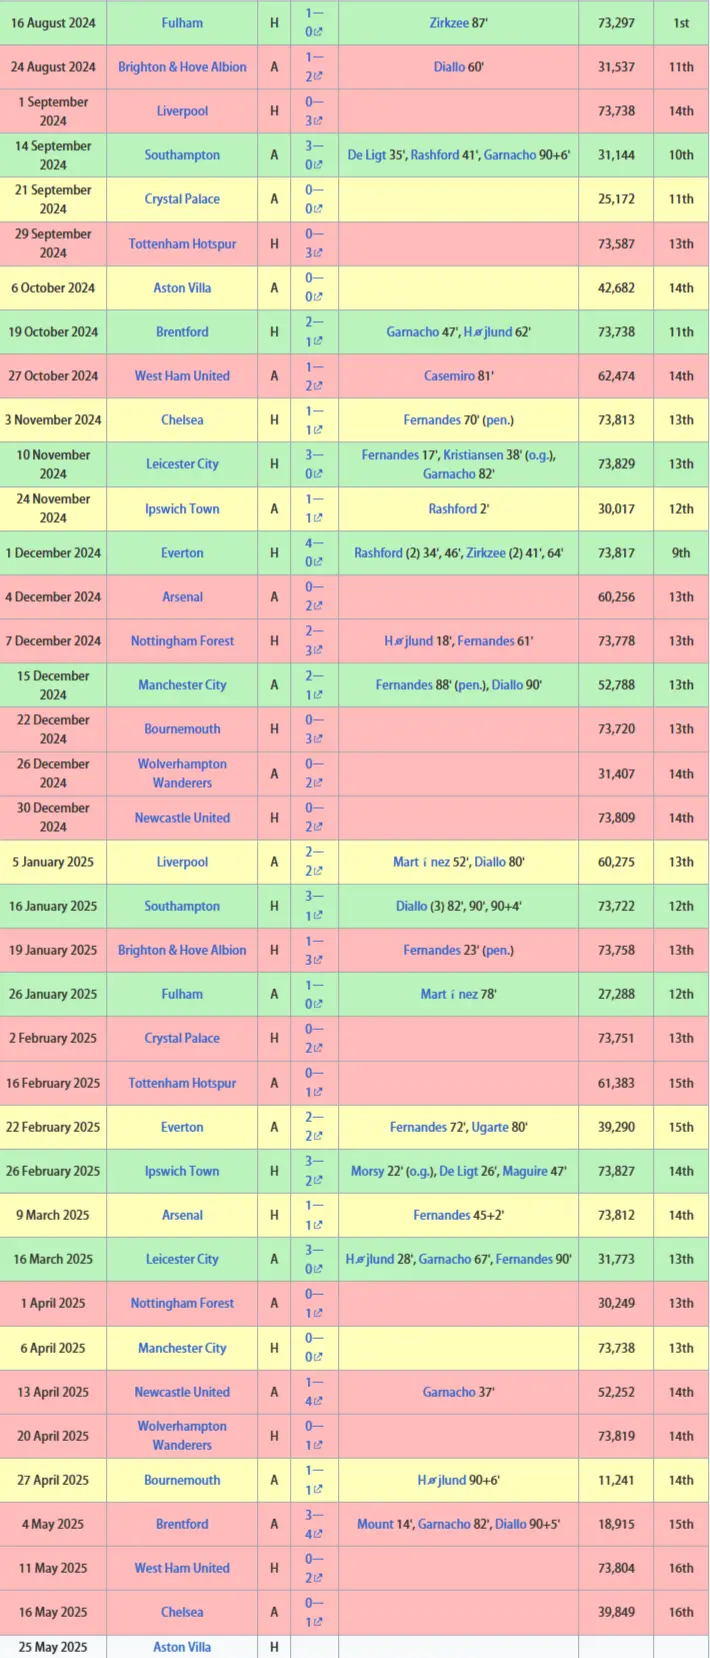
Task: Select attendance value 11,241
Action: tap(616, 1480)
